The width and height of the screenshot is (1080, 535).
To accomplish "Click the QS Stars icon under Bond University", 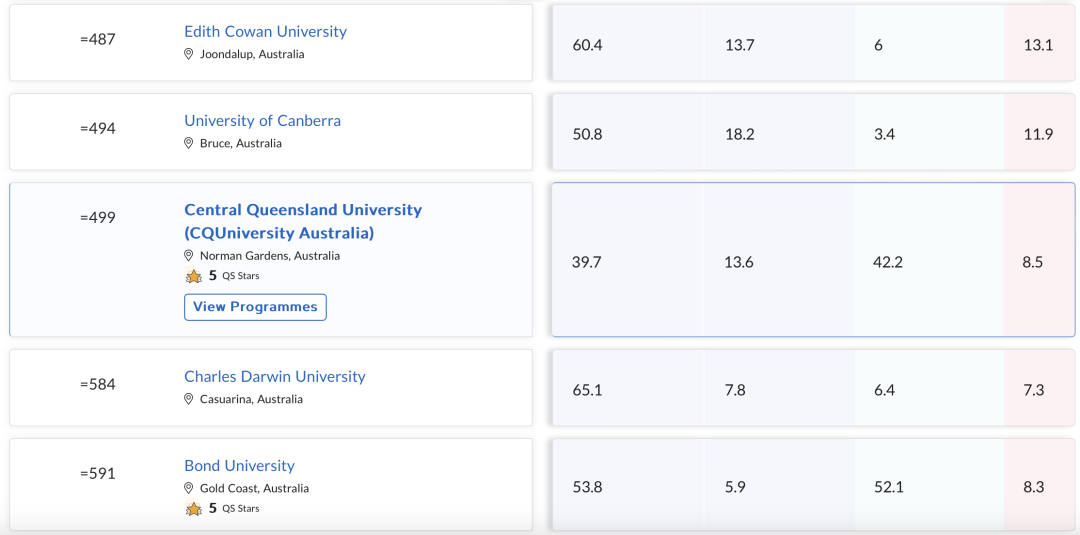I will pos(194,509).
